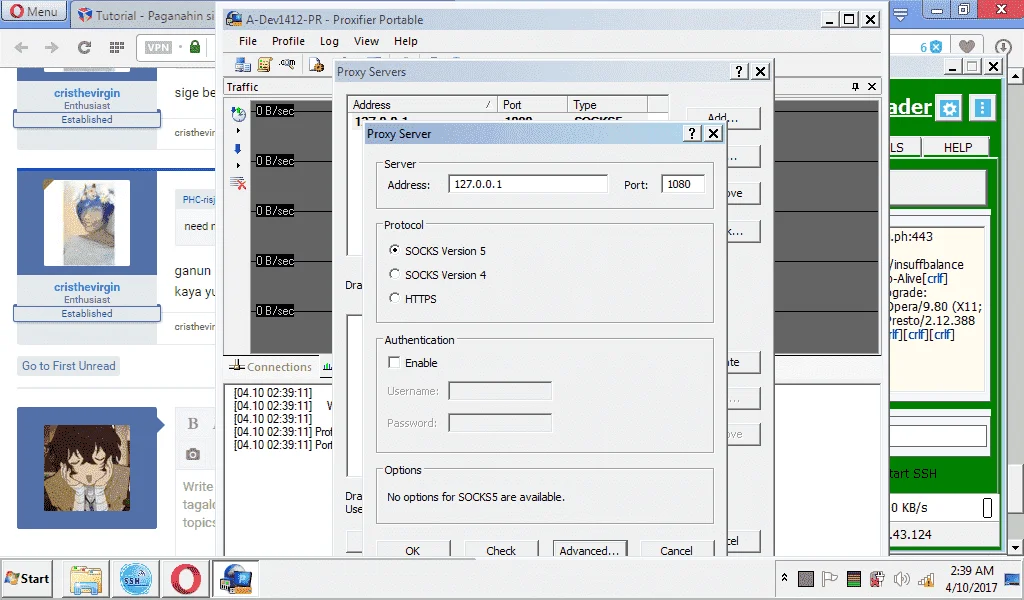
Task: Click the server Address field
Action: pyautogui.click(x=528, y=184)
